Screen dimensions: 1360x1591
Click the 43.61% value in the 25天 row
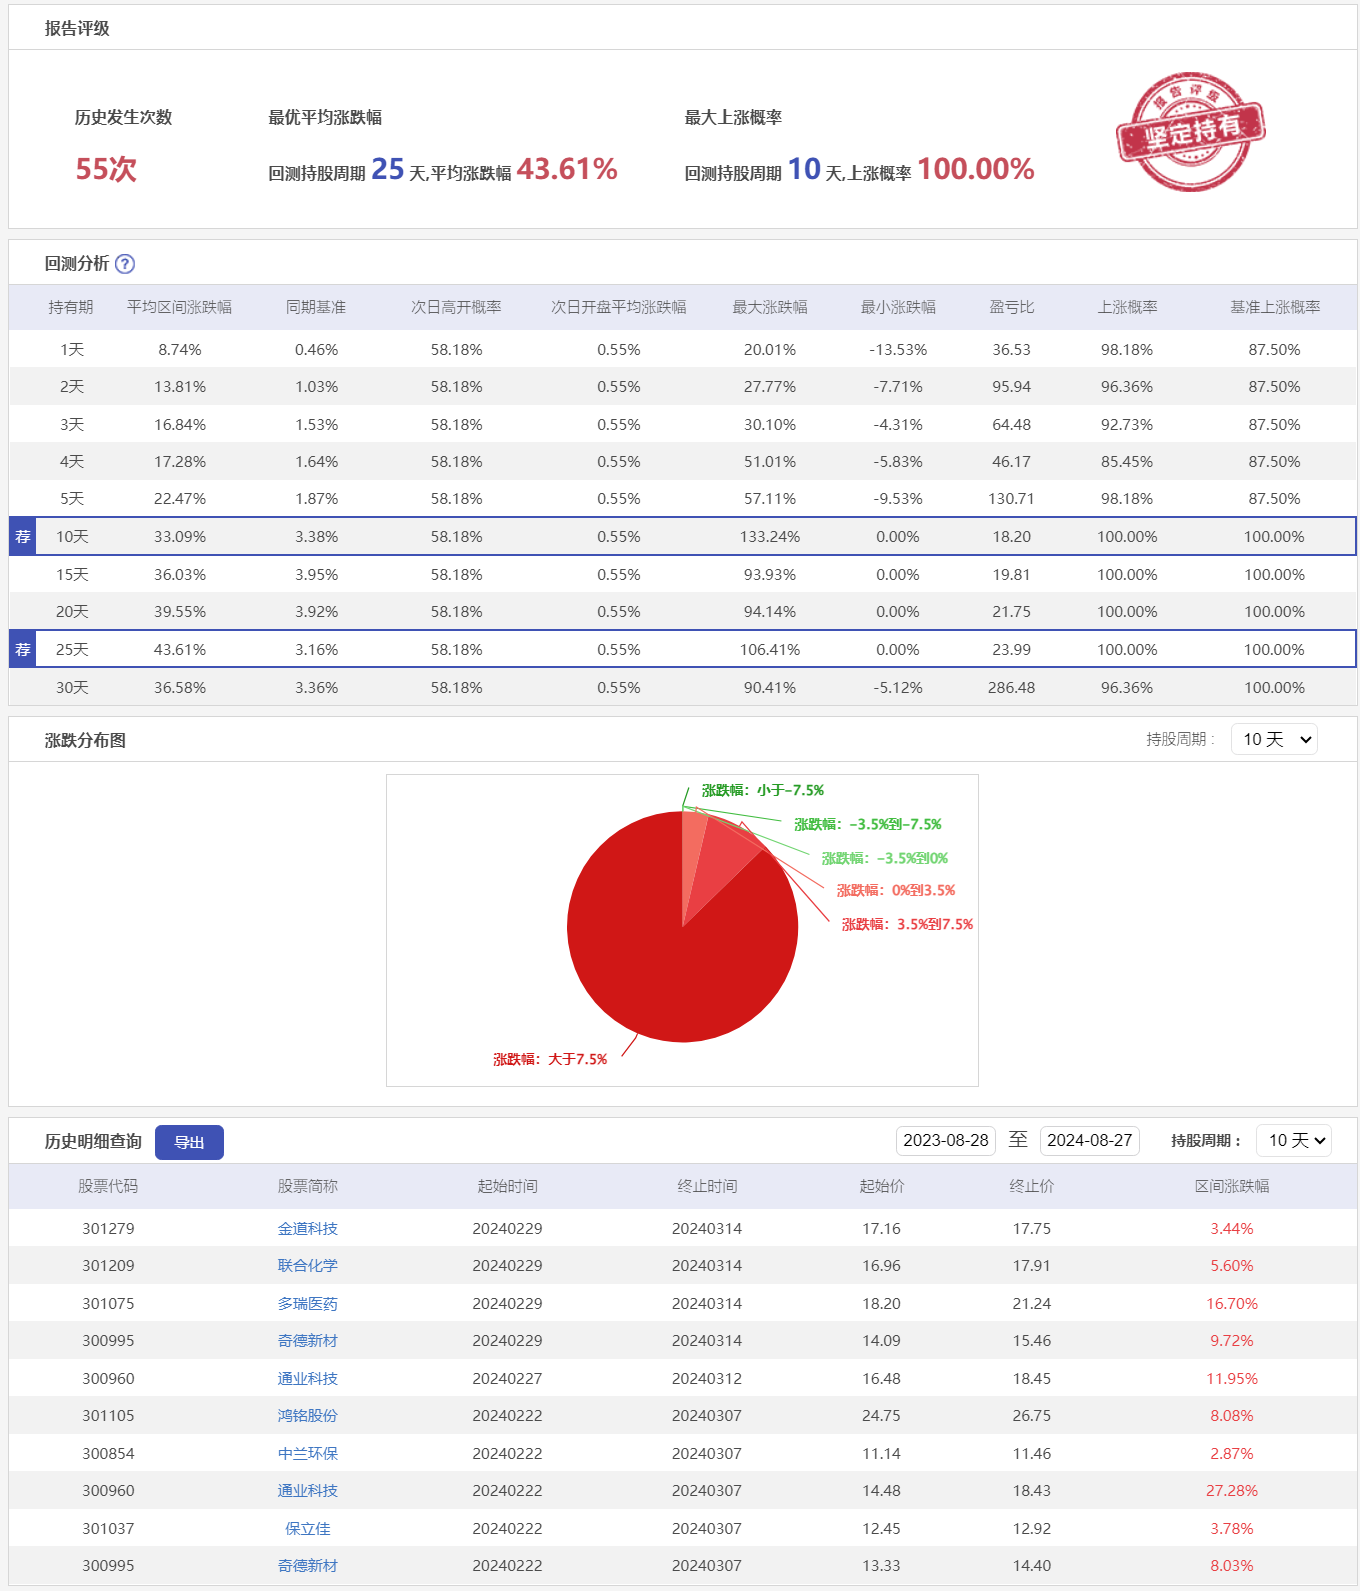coord(180,650)
